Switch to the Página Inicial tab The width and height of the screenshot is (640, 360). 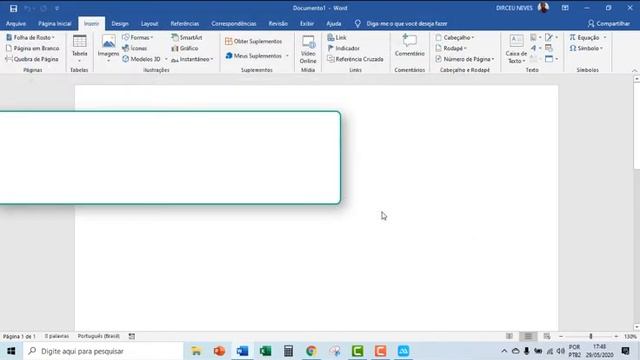[x=55, y=24]
